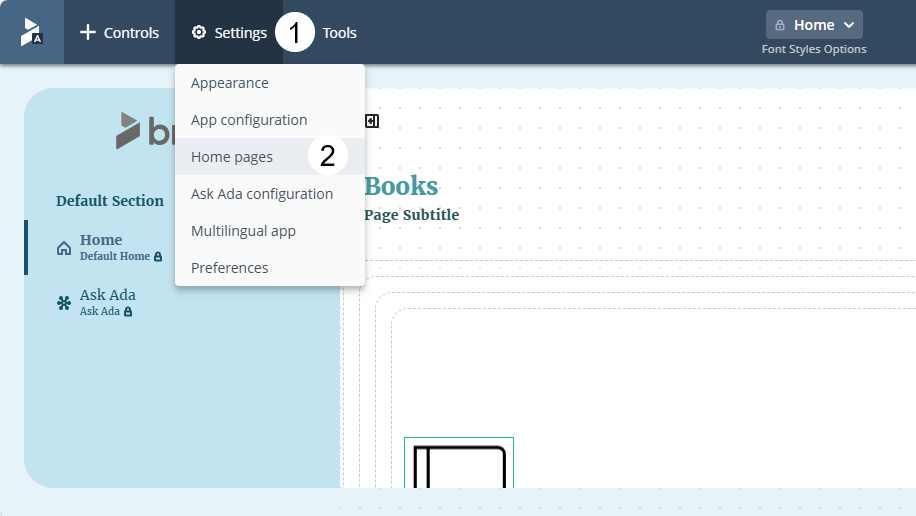
Task: Open the Tools menu
Action: coord(339,33)
